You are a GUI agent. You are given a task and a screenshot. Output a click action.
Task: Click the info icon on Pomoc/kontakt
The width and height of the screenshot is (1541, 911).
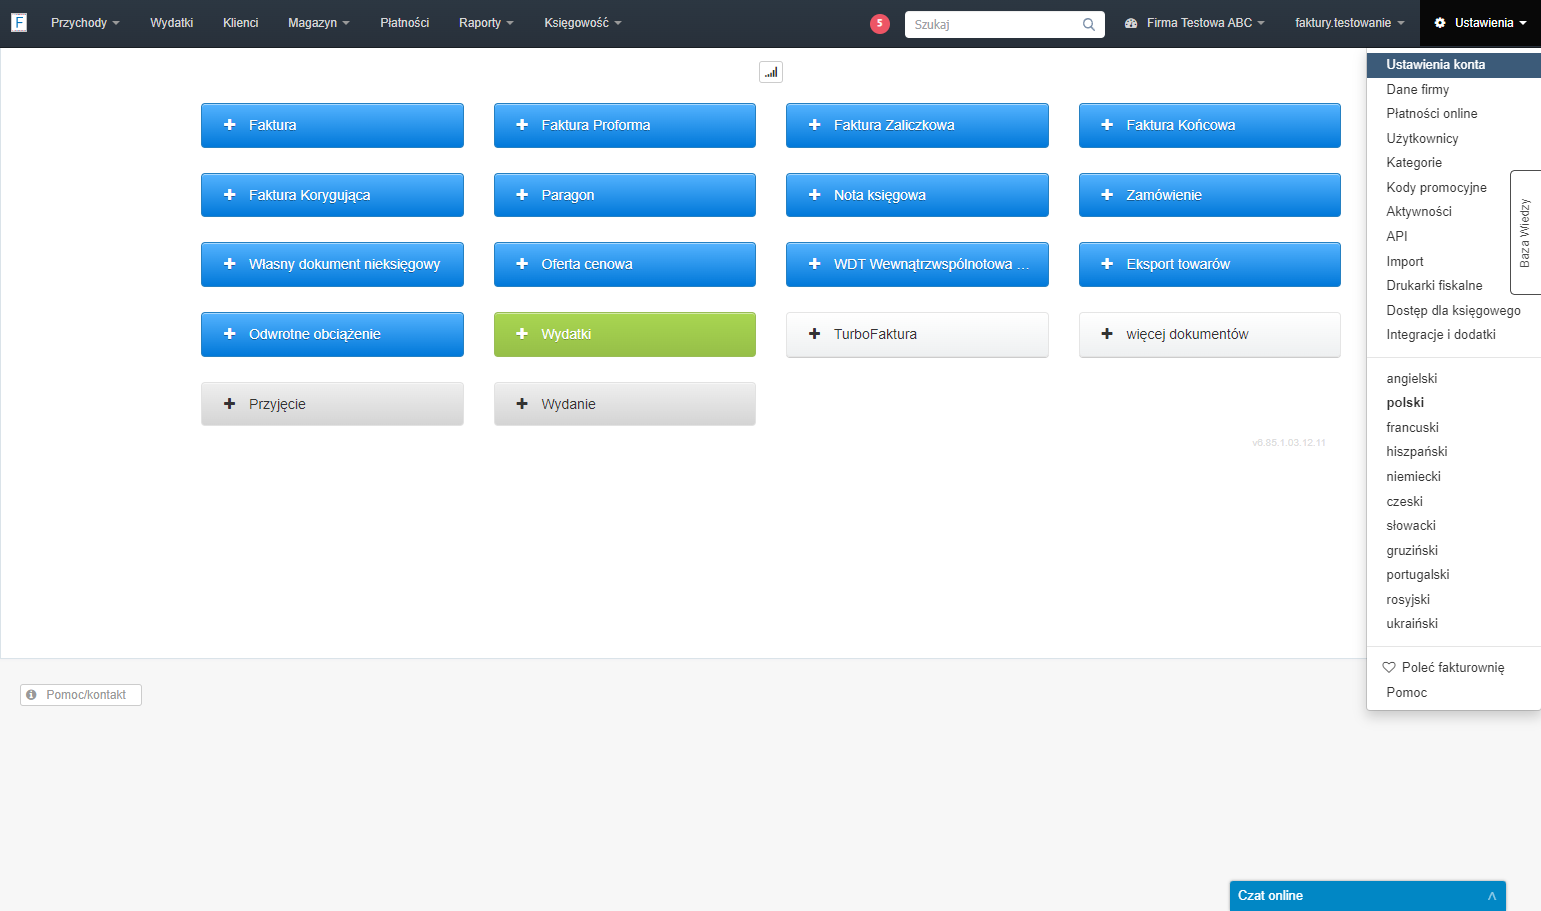[x=31, y=695]
